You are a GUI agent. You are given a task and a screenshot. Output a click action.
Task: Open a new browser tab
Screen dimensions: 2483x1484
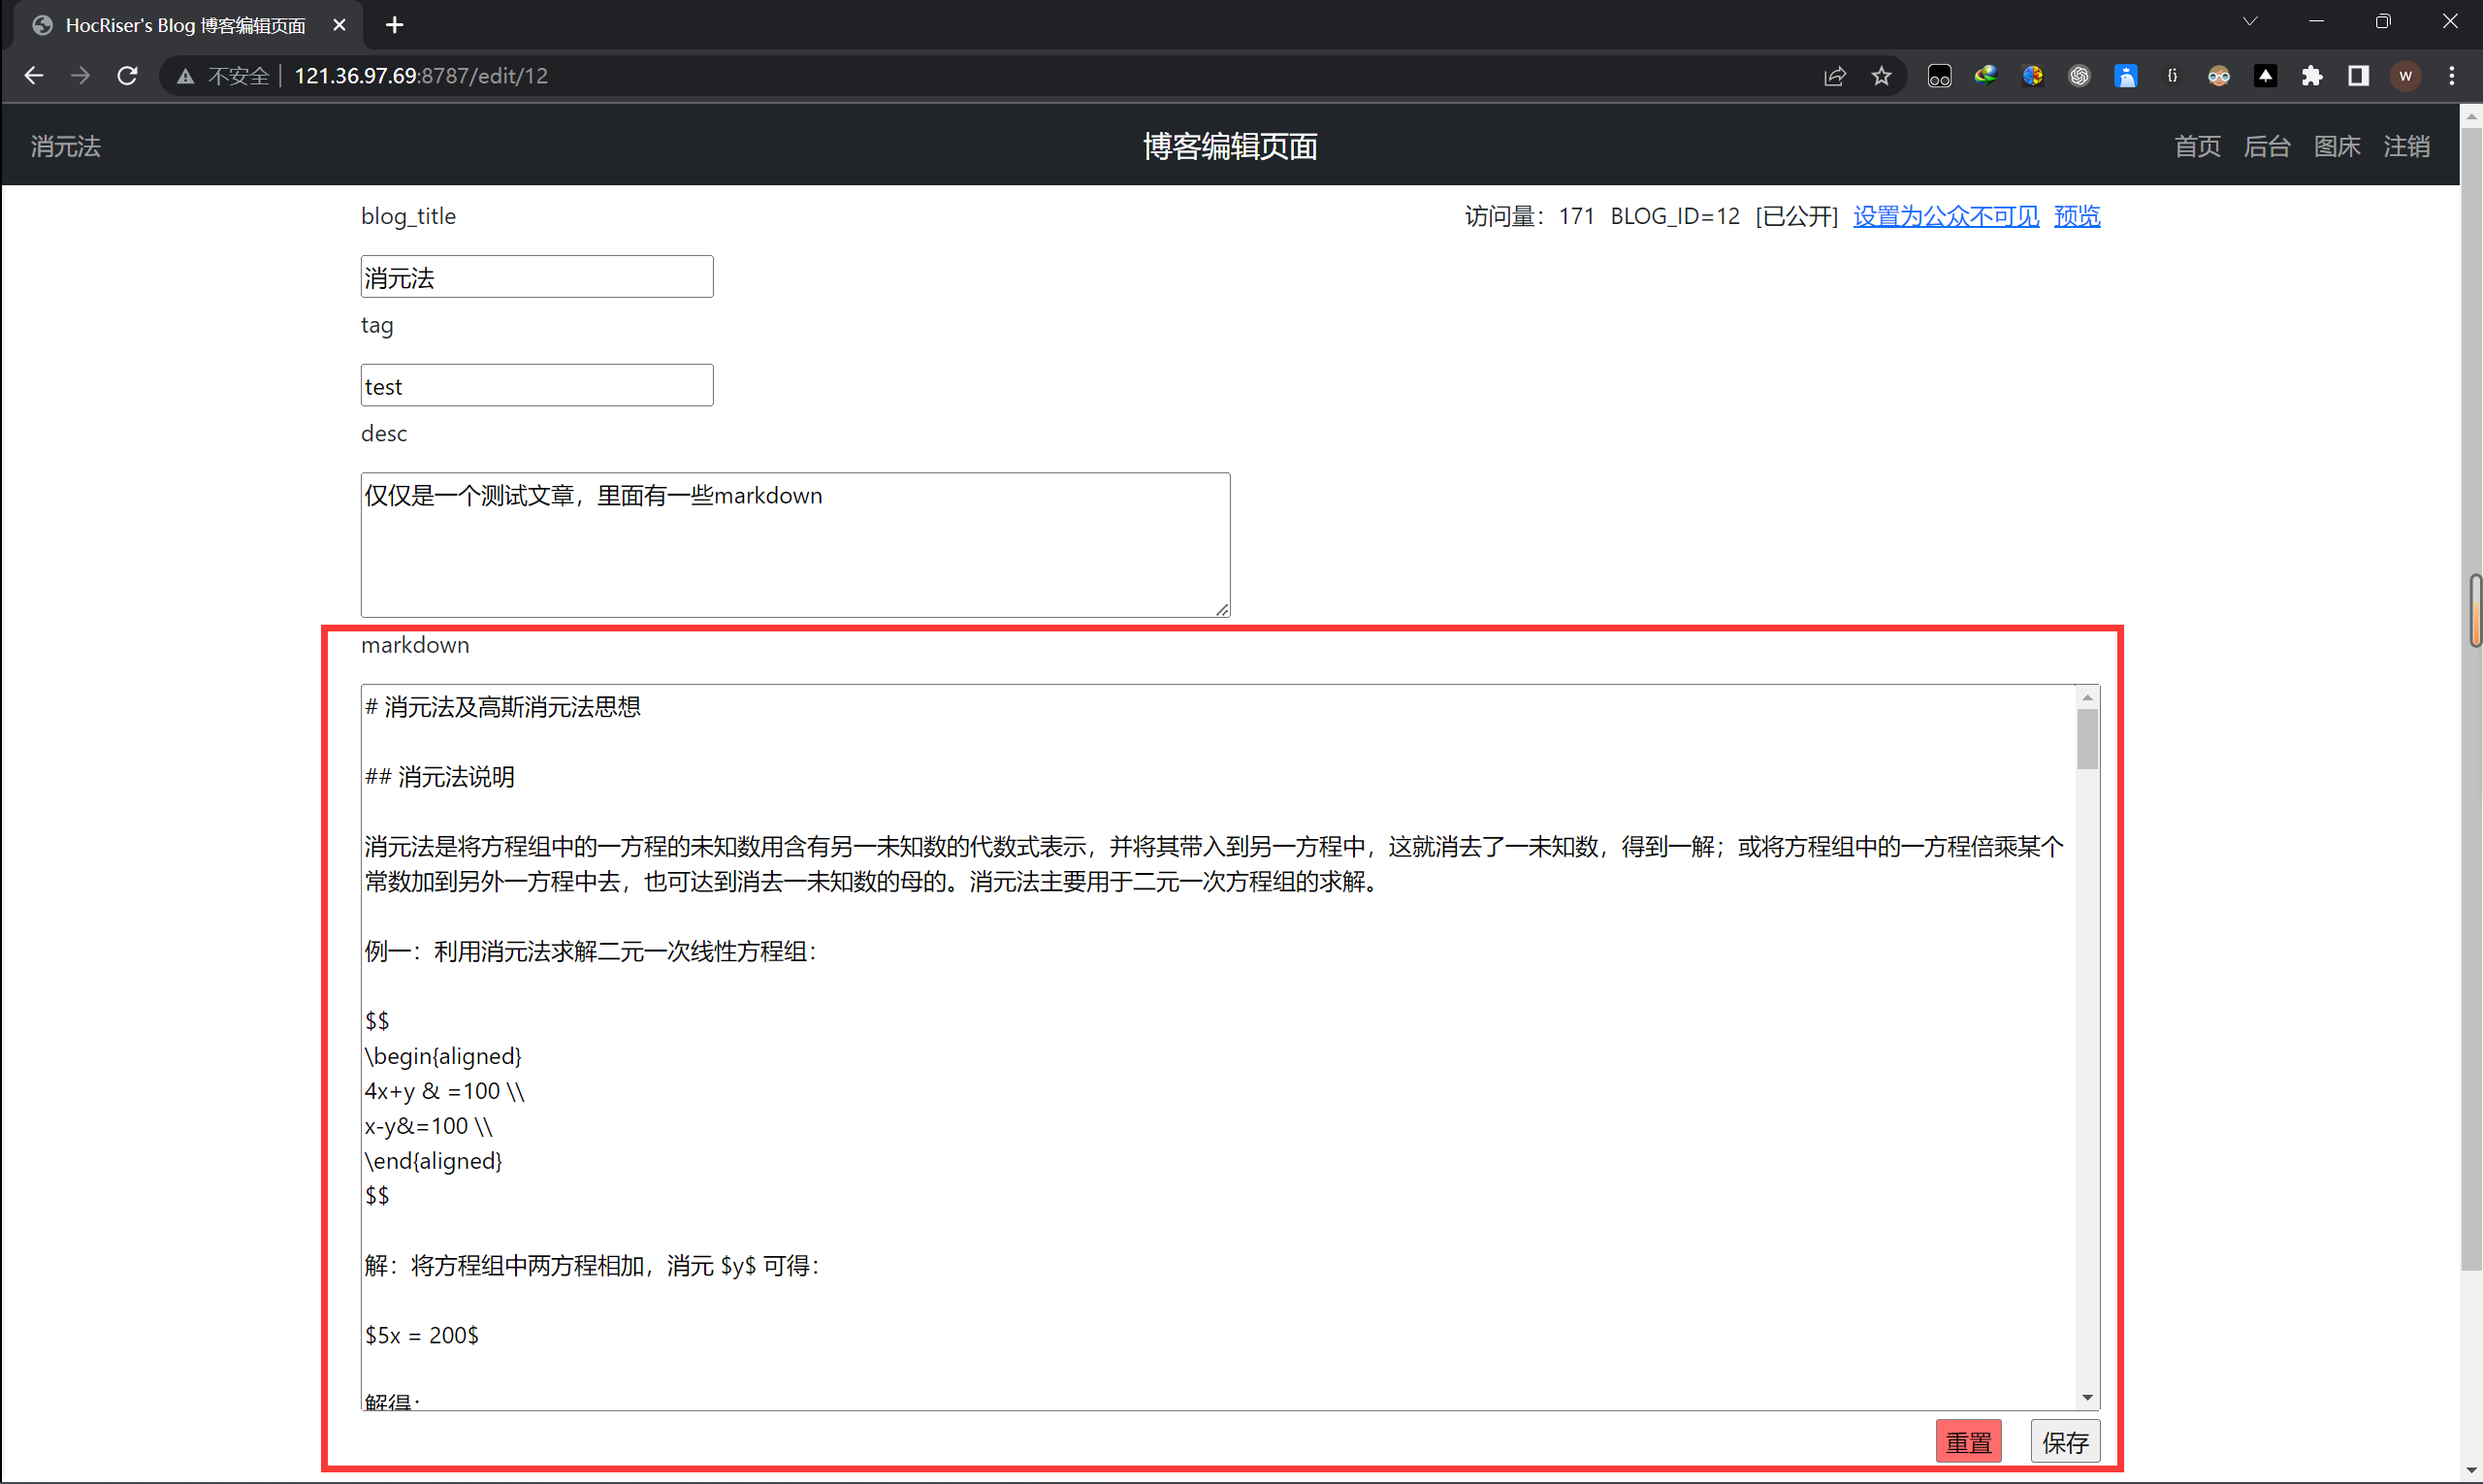coord(394,25)
